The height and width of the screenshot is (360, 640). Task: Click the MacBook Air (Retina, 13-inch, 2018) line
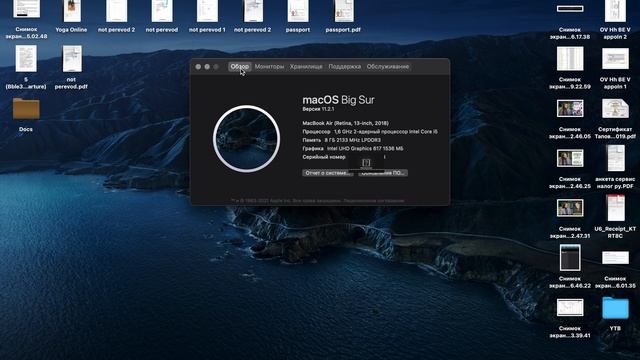(345, 123)
